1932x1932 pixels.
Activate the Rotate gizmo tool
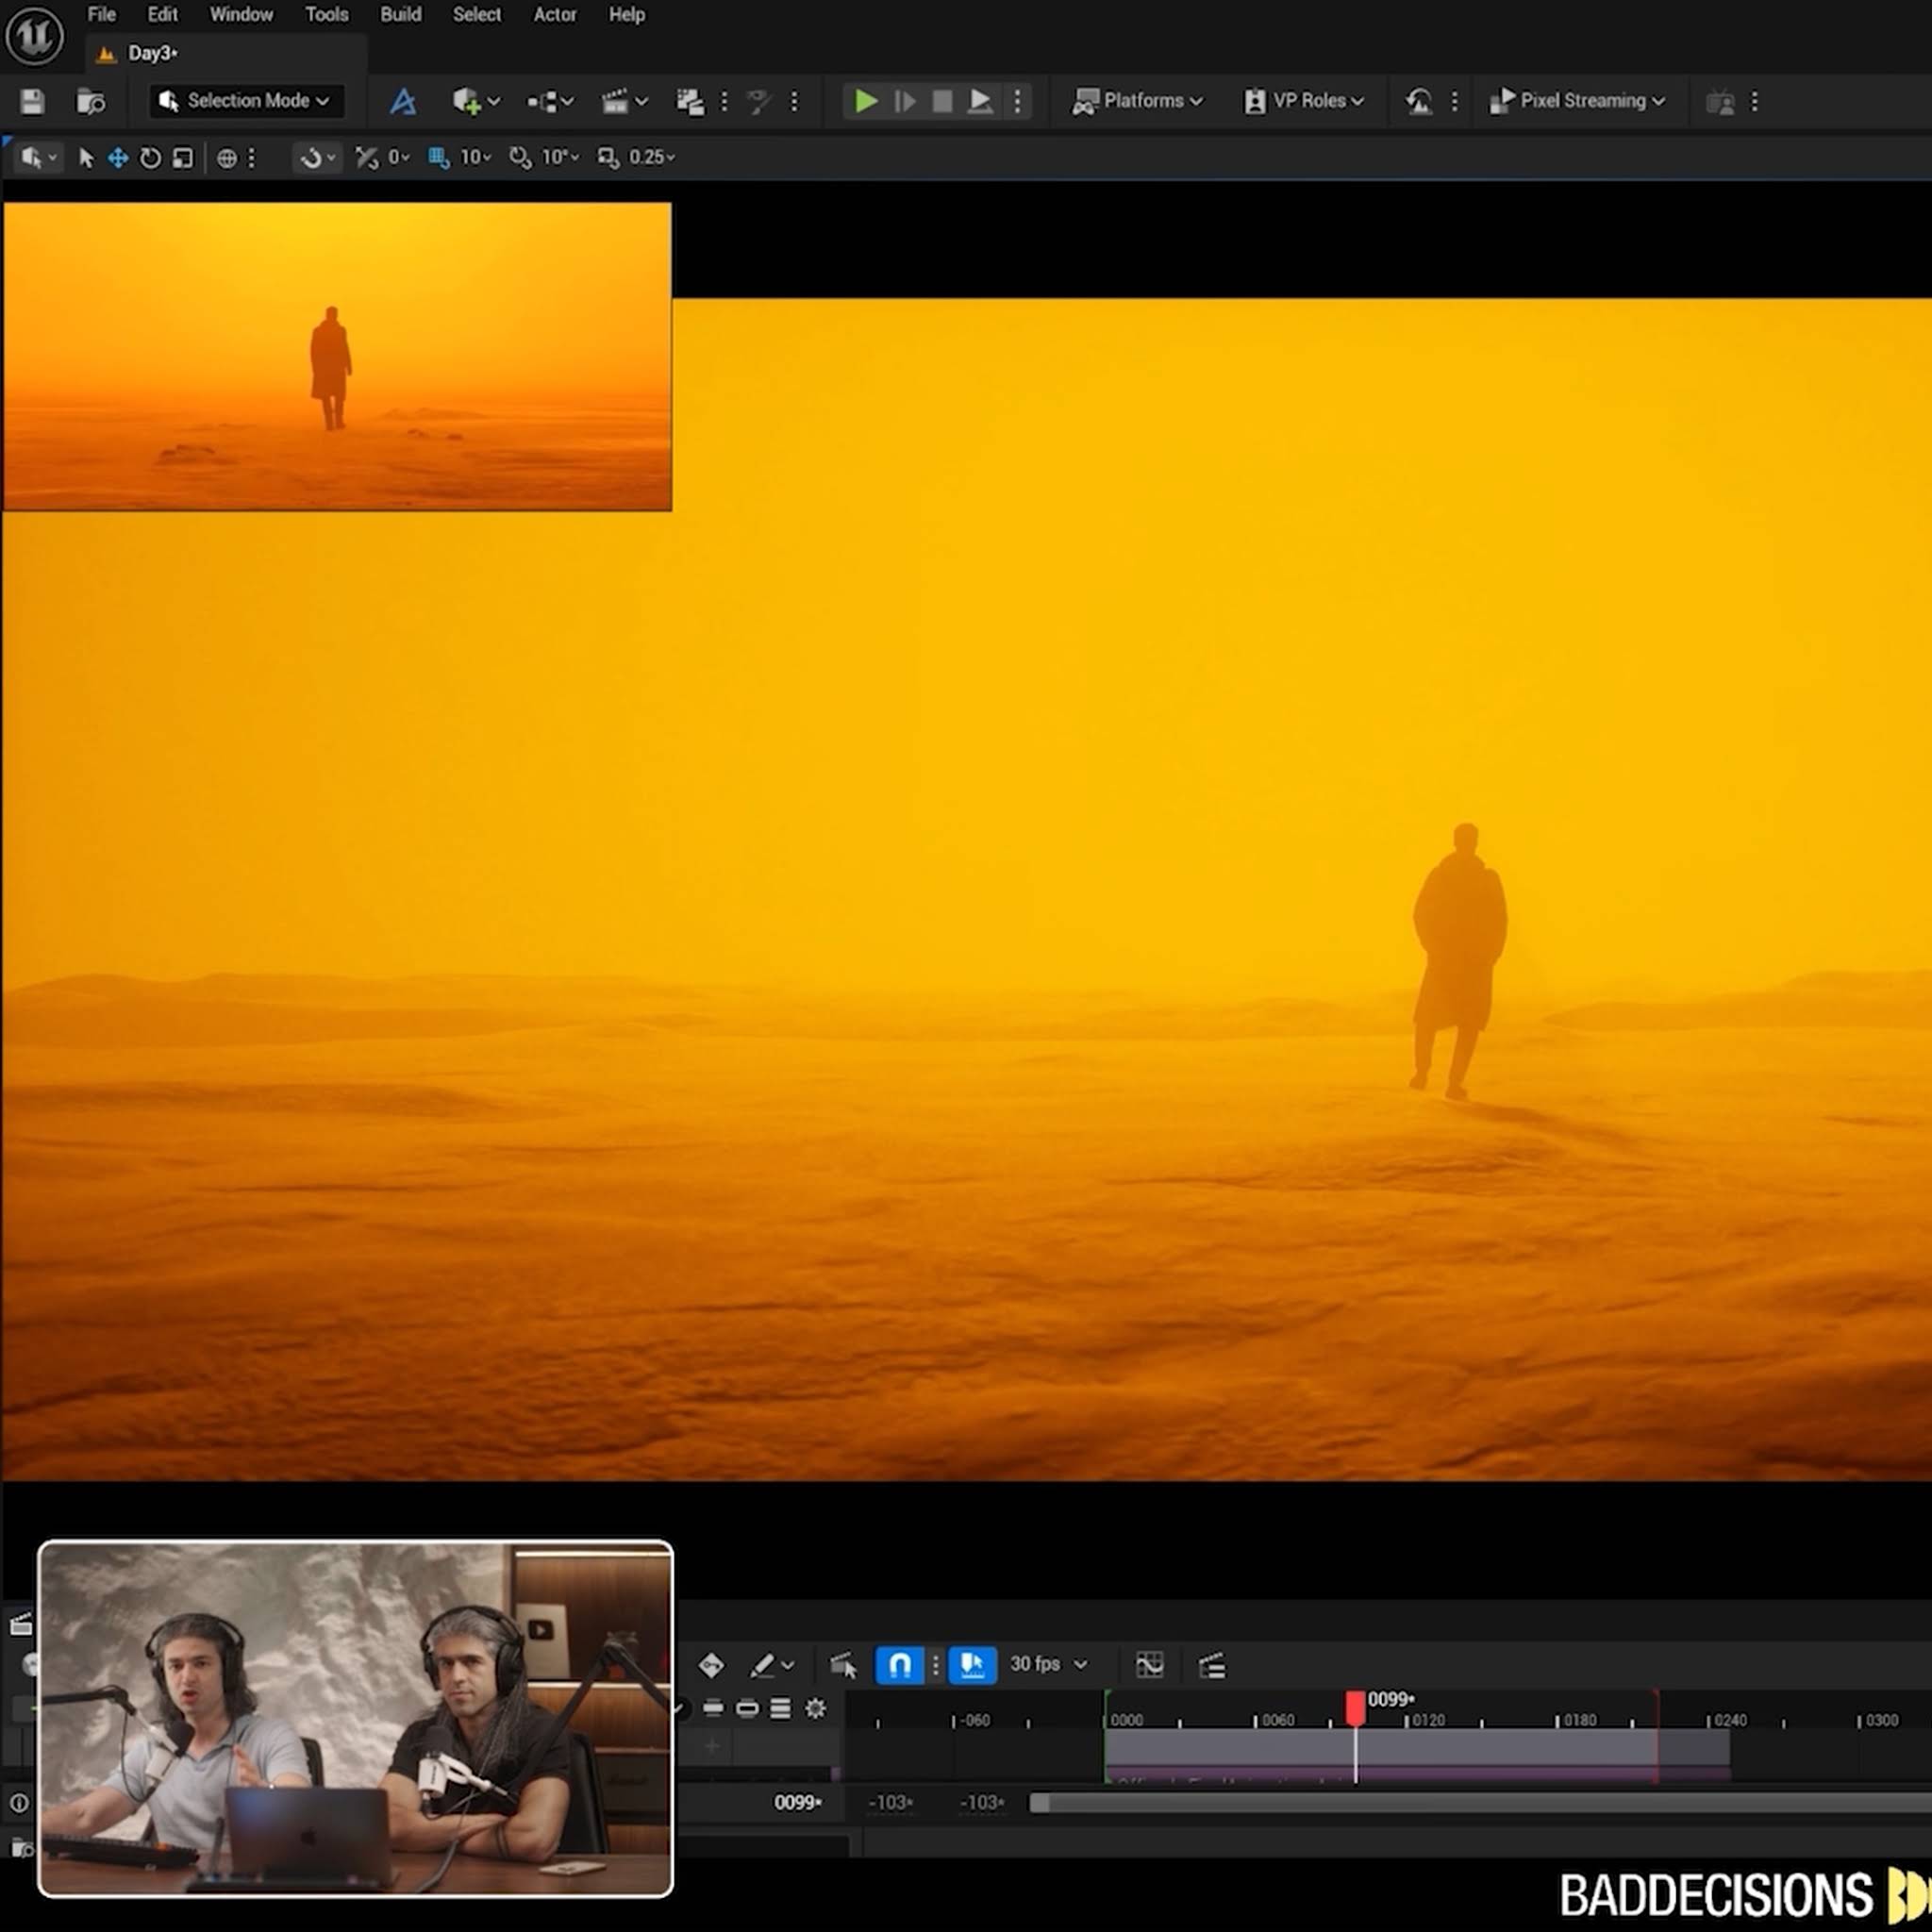coord(150,158)
